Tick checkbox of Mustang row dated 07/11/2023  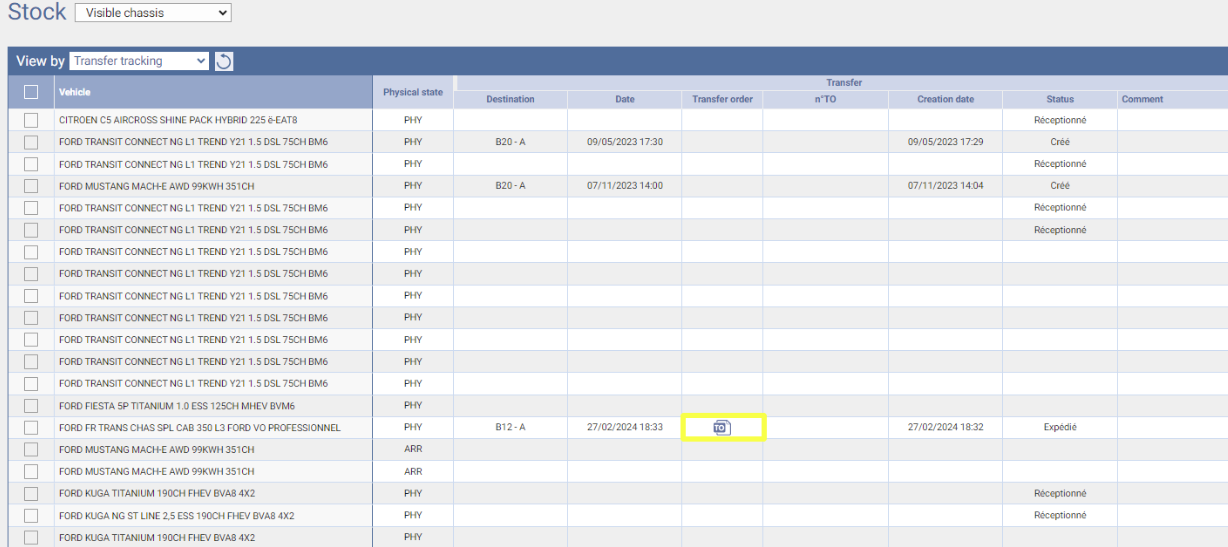[31, 186]
